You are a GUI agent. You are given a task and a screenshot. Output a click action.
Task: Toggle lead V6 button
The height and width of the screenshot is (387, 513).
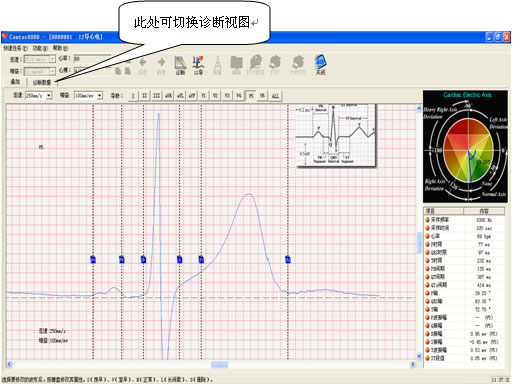tap(263, 96)
